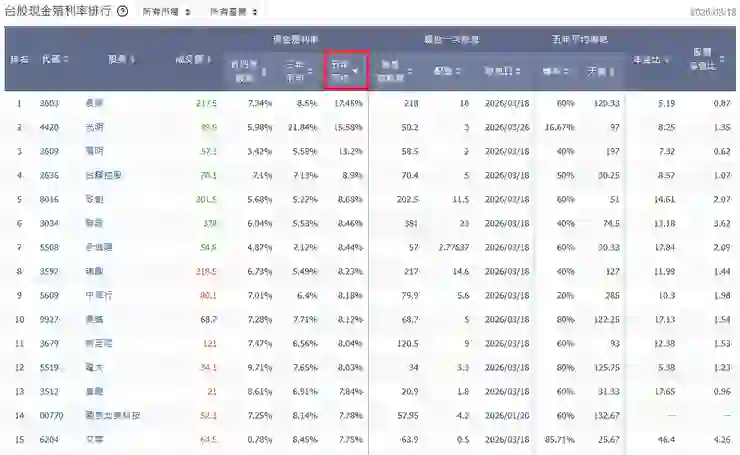
Task: Click the 218.5 price in the 3597 row
Action: (x=206, y=271)
